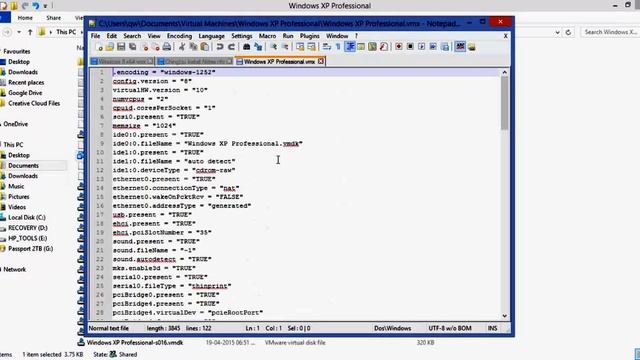Open the Window menu
Viewport: 640px width, 360px height.
click(x=337, y=36)
